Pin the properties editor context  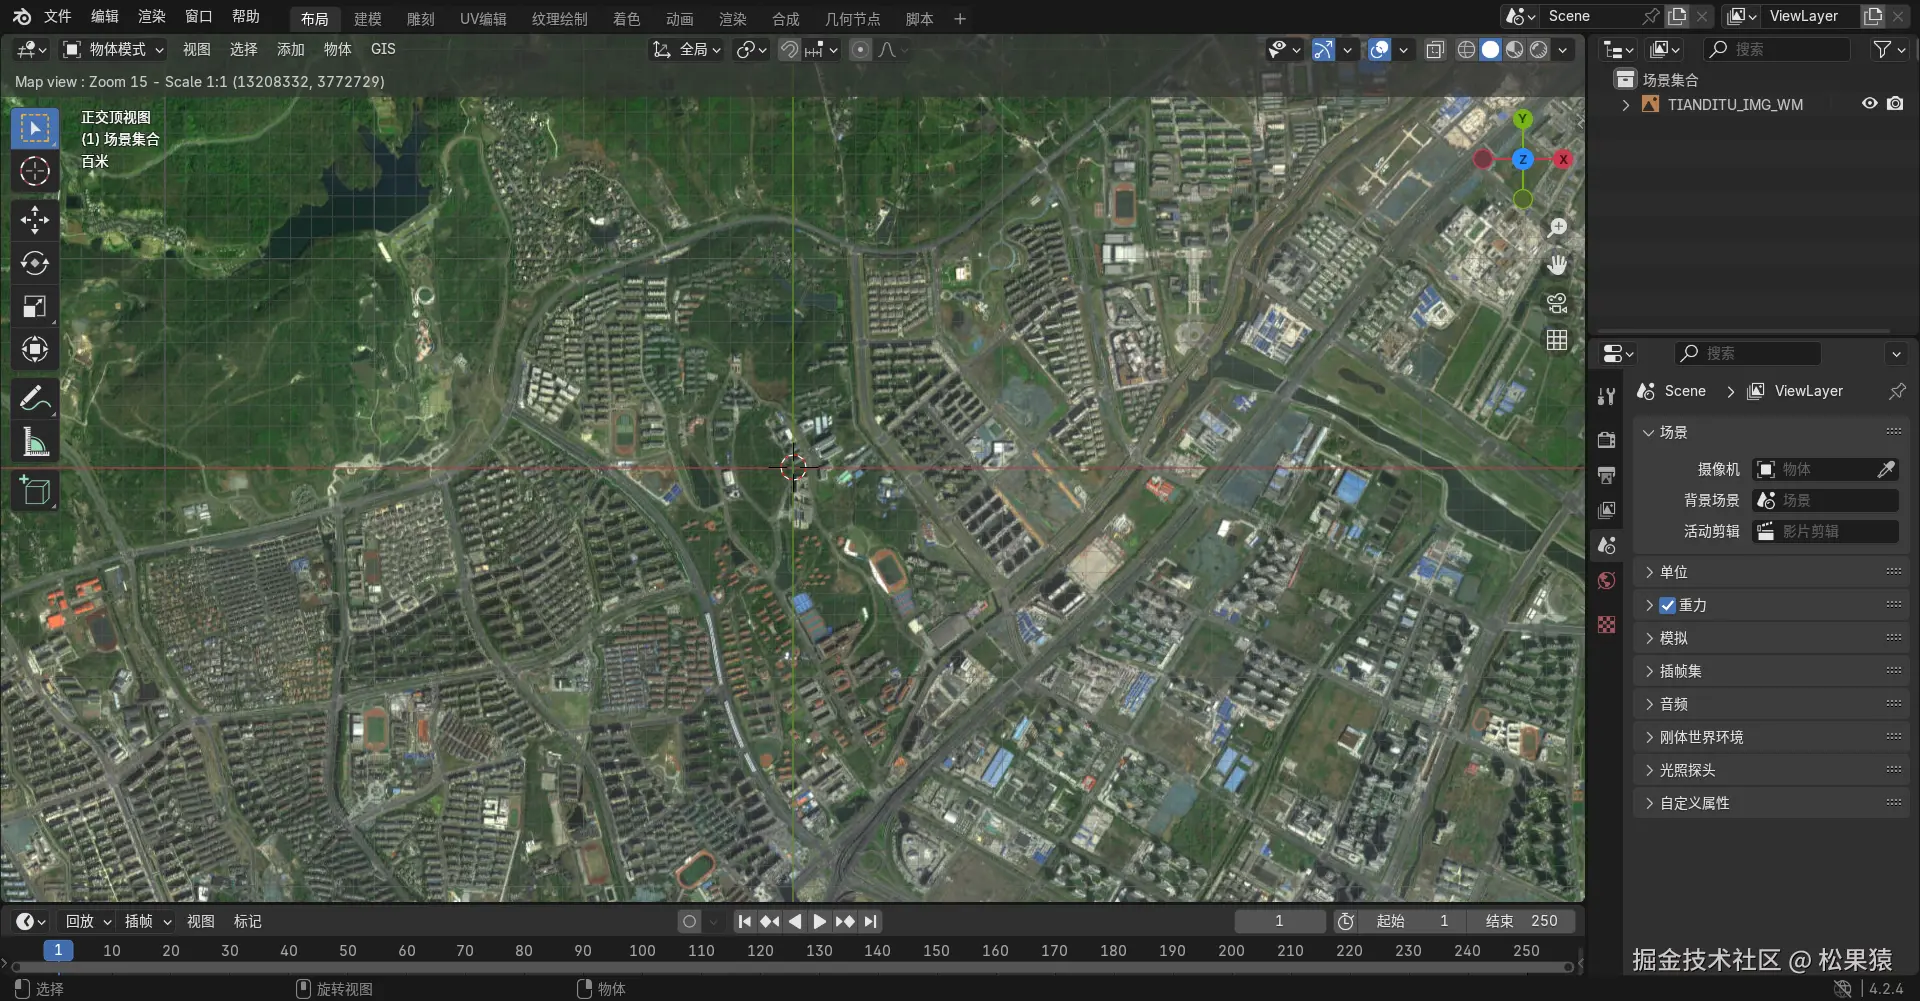click(1896, 391)
